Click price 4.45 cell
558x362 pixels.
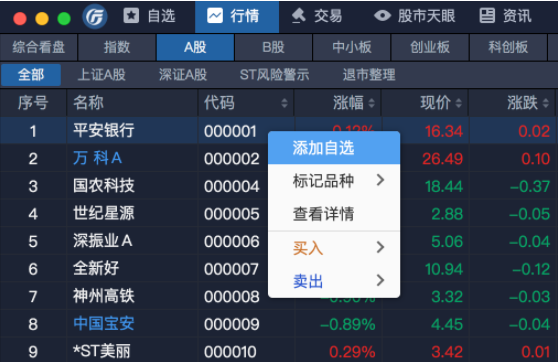coord(447,324)
